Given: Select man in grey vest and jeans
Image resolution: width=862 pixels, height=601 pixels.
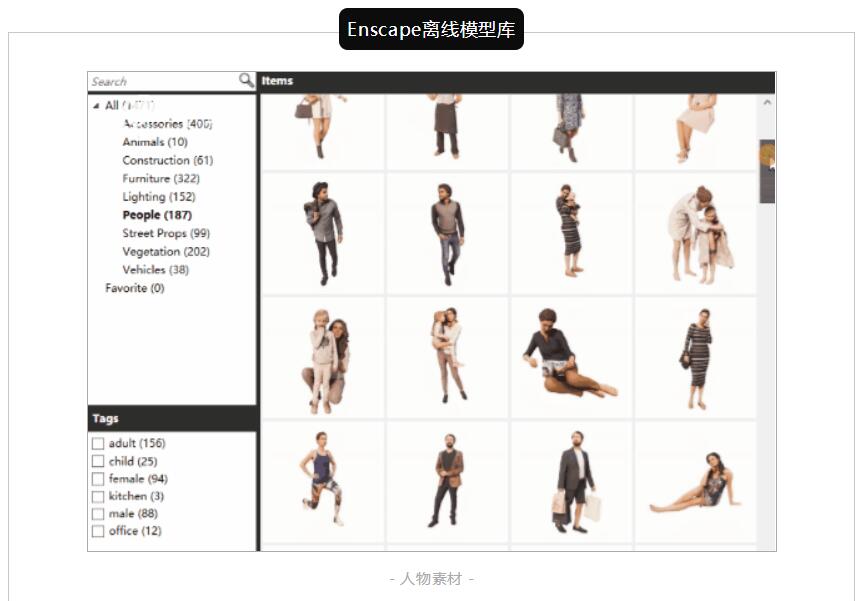Looking at the screenshot, I should coord(447,234).
